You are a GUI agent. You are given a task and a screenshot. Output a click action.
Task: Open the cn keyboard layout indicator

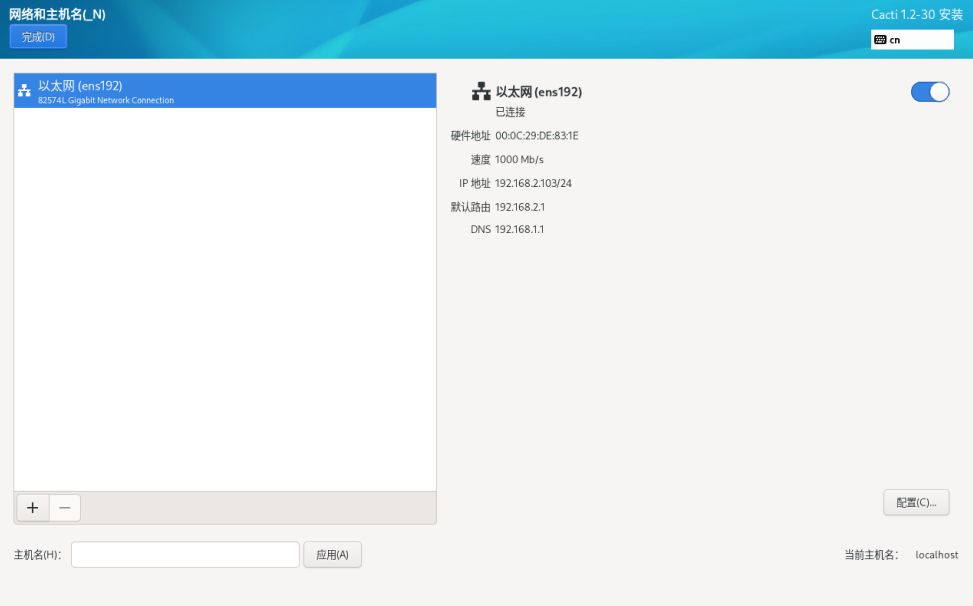click(x=912, y=40)
